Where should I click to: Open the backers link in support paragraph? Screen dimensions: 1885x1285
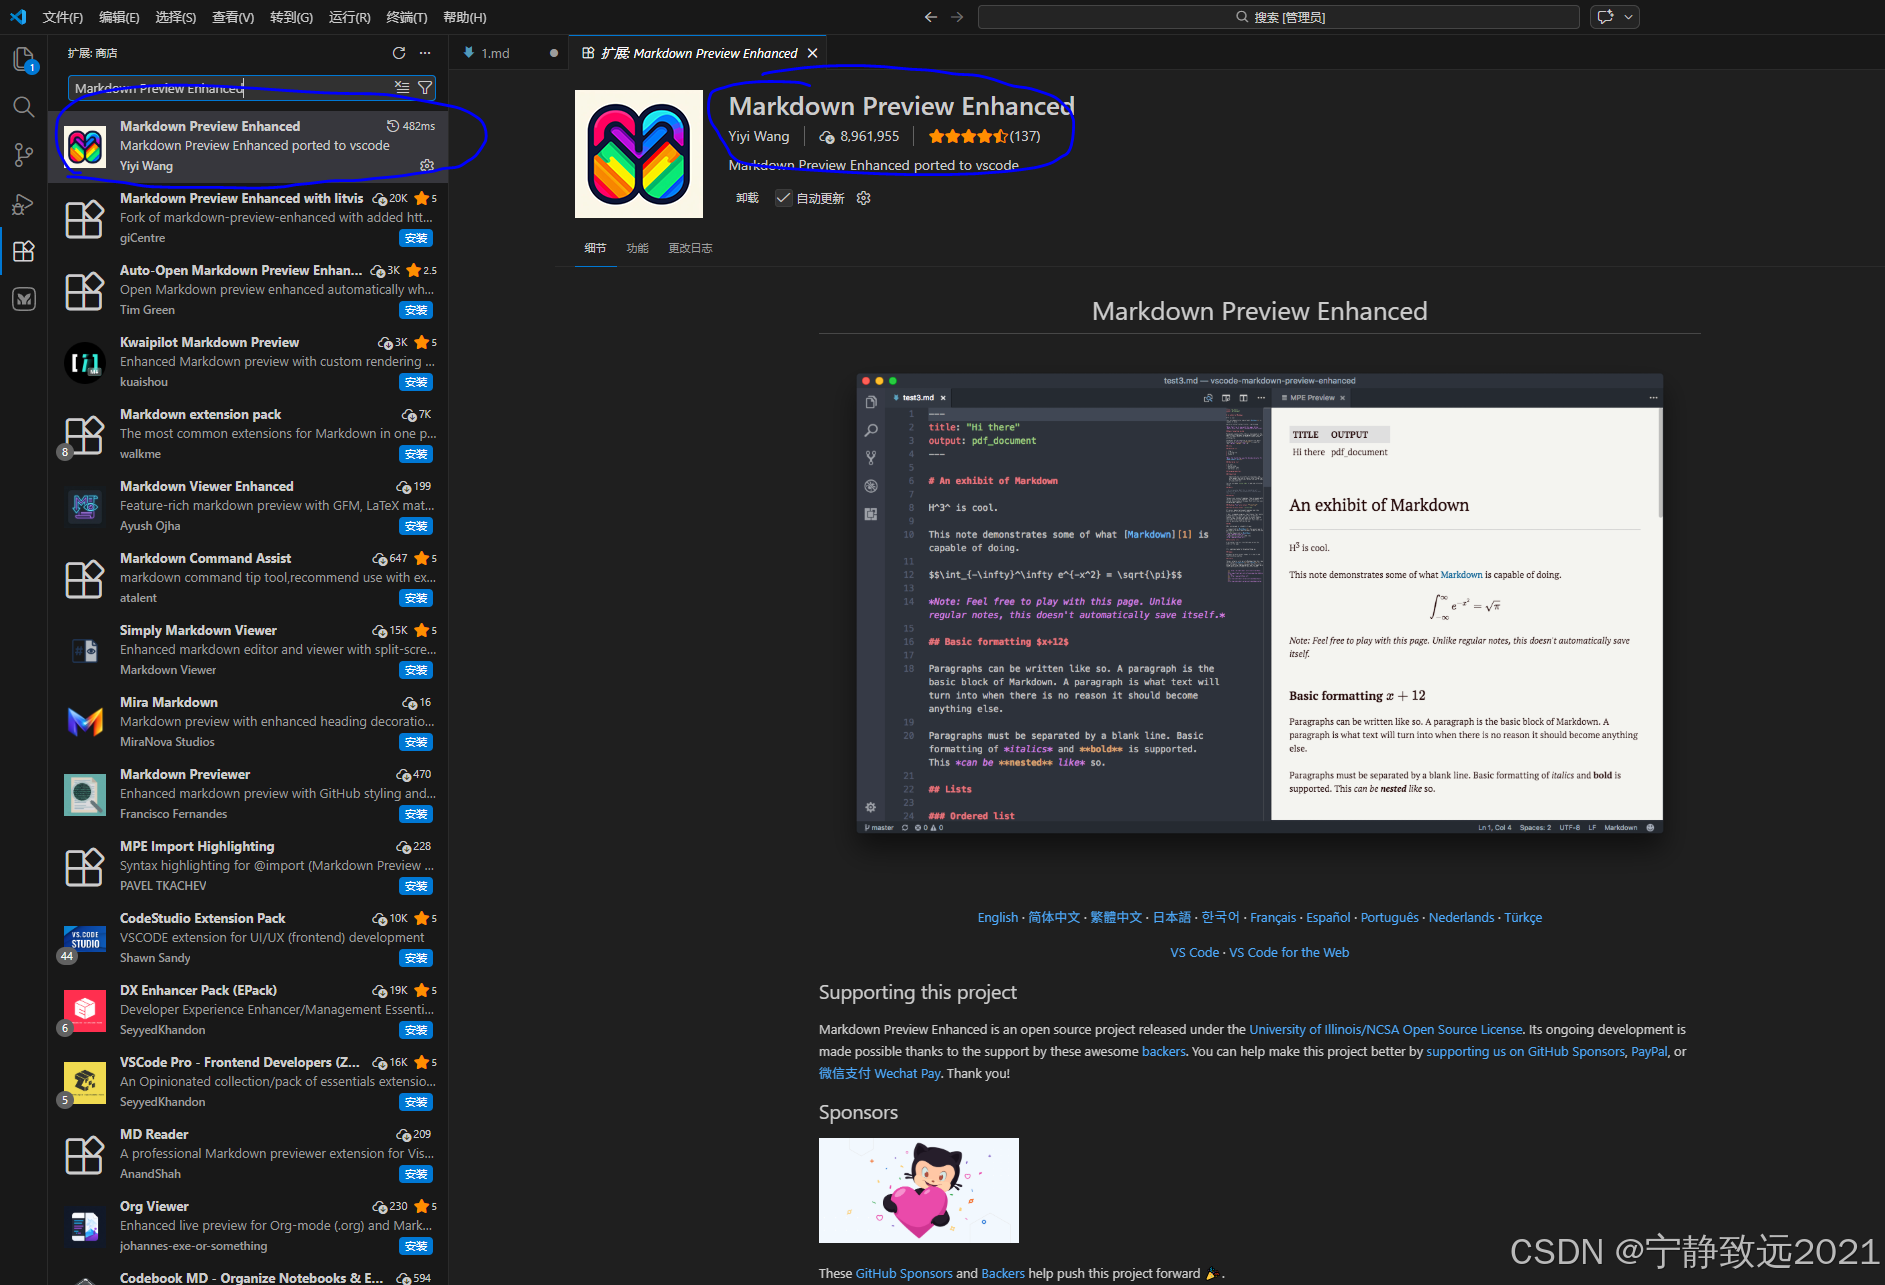point(1164,1051)
